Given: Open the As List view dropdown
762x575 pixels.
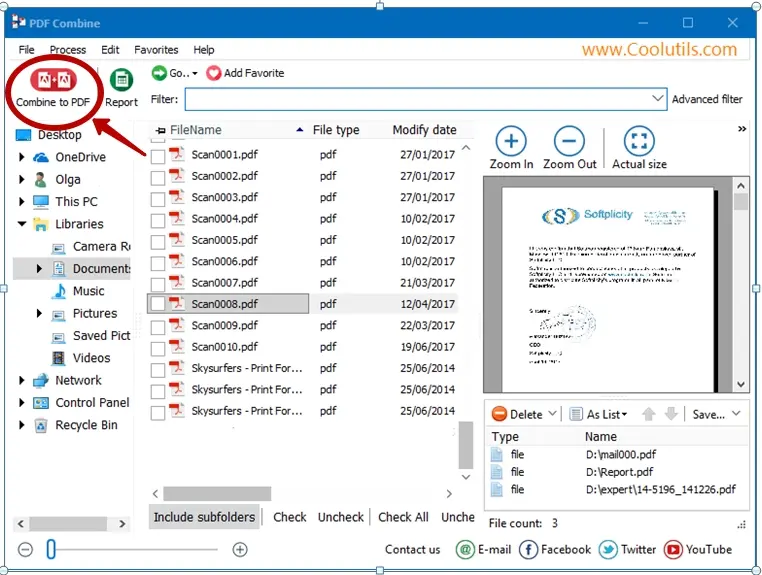Looking at the screenshot, I should pos(598,414).
